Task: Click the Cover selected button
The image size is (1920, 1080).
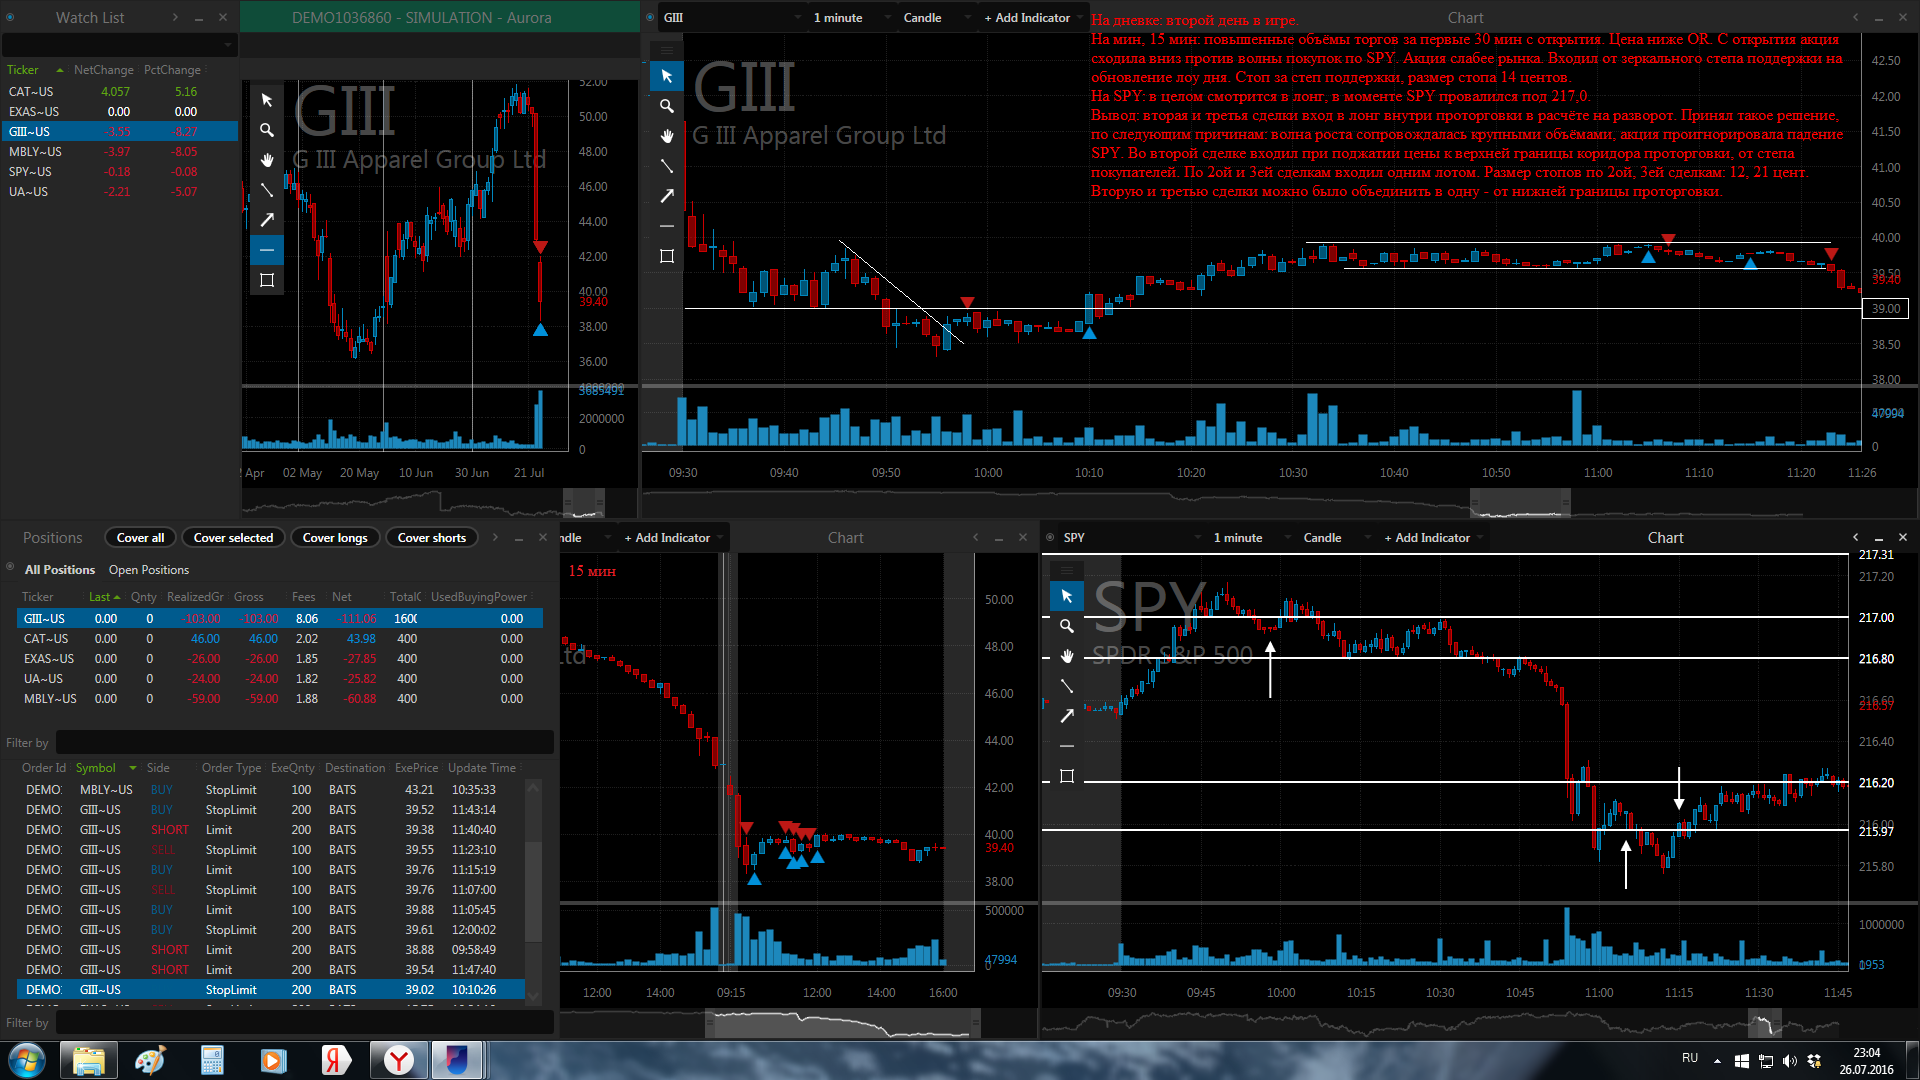Action: pos(233,538)
